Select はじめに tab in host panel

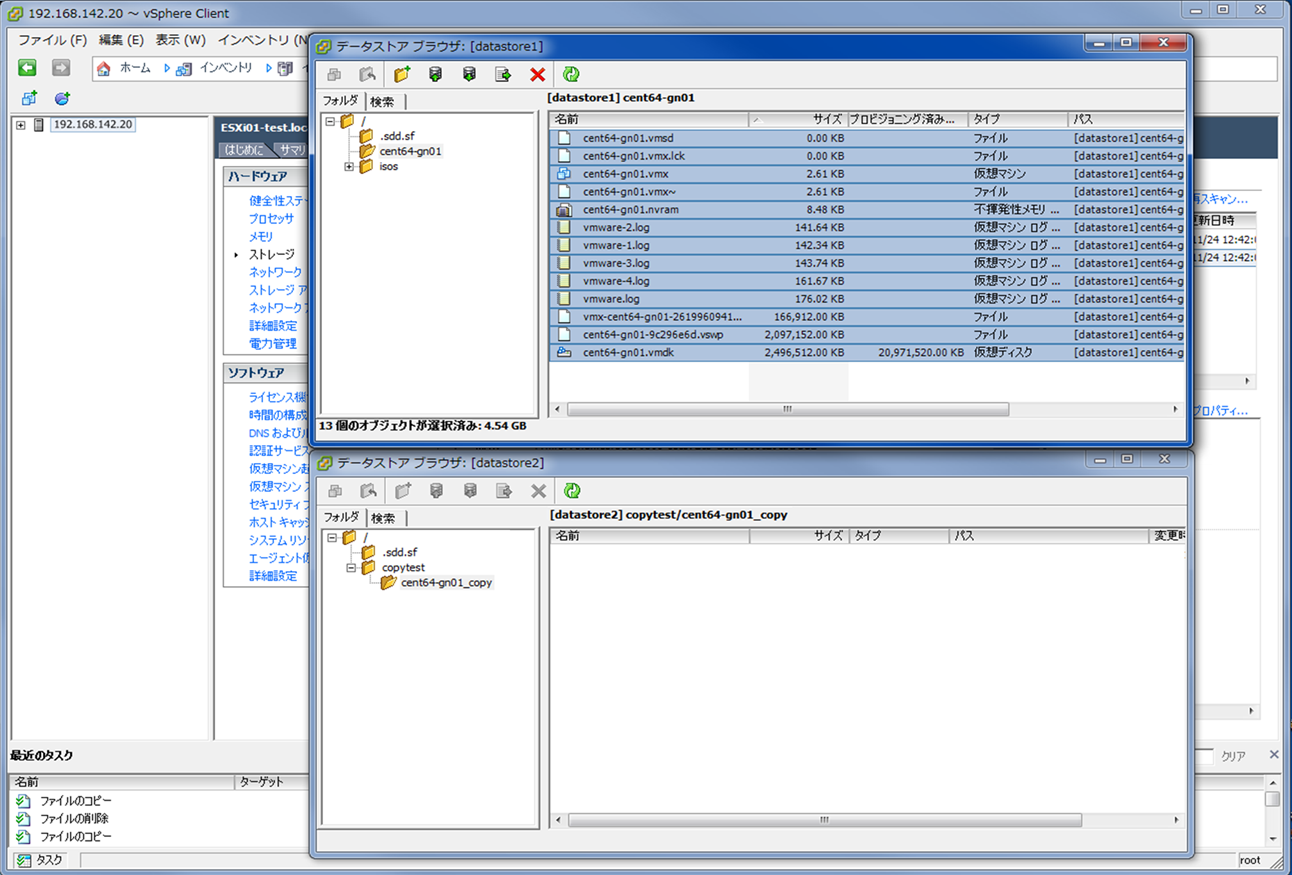(x=244, y=150)
